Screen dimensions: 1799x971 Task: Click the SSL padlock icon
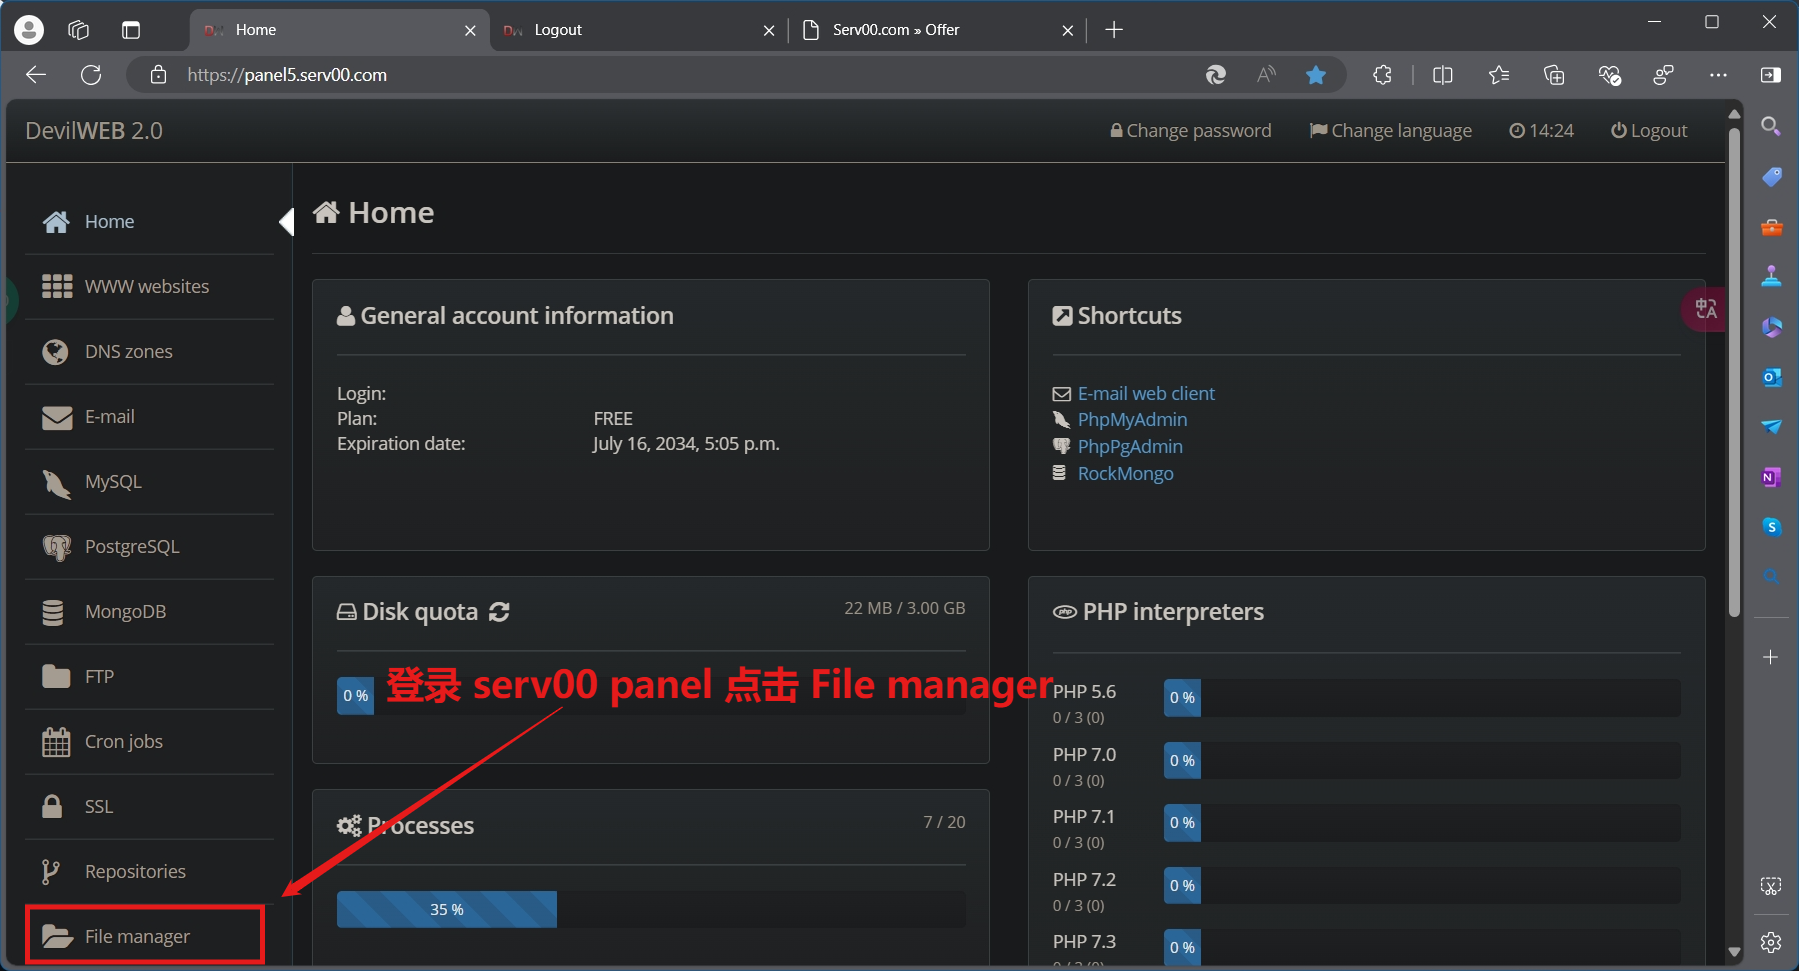[53, 806]
